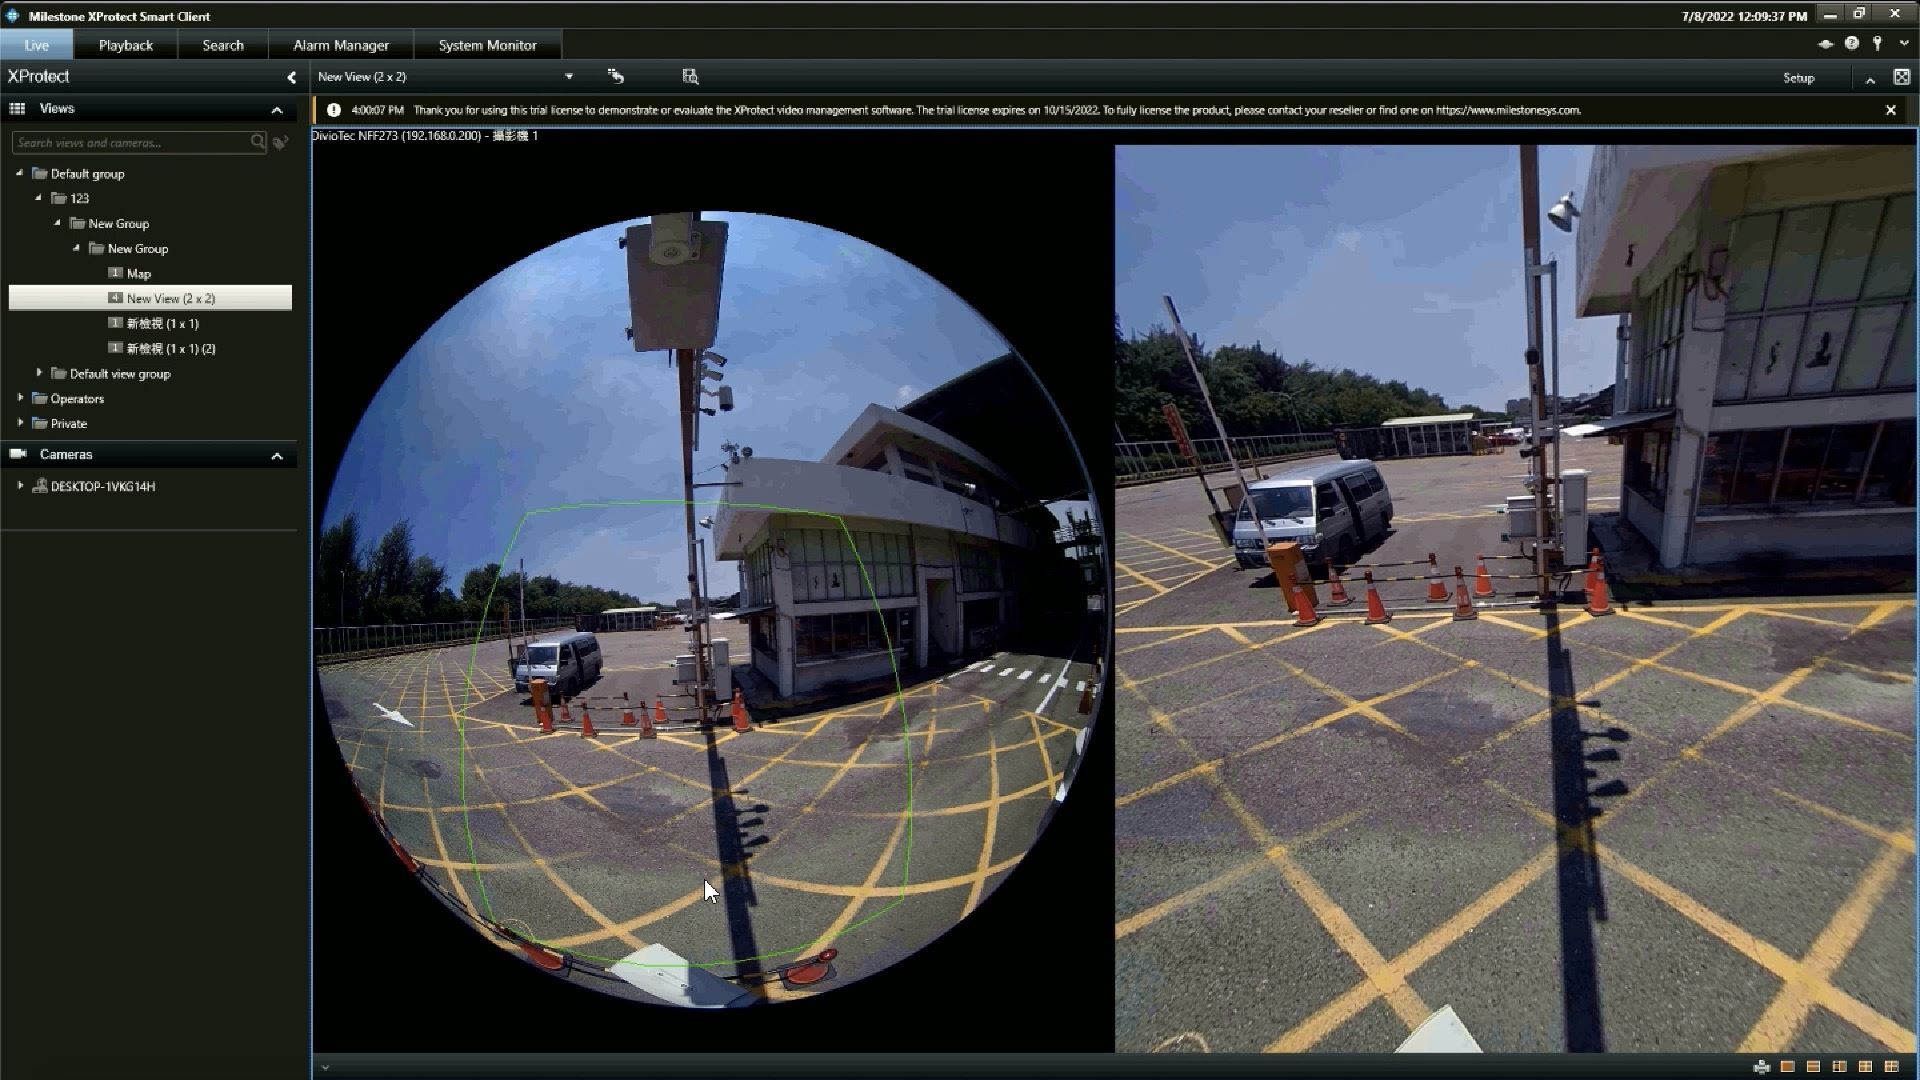Collapse the Default group tree node
This screenshot has height=1080, width=1920.
19,173
